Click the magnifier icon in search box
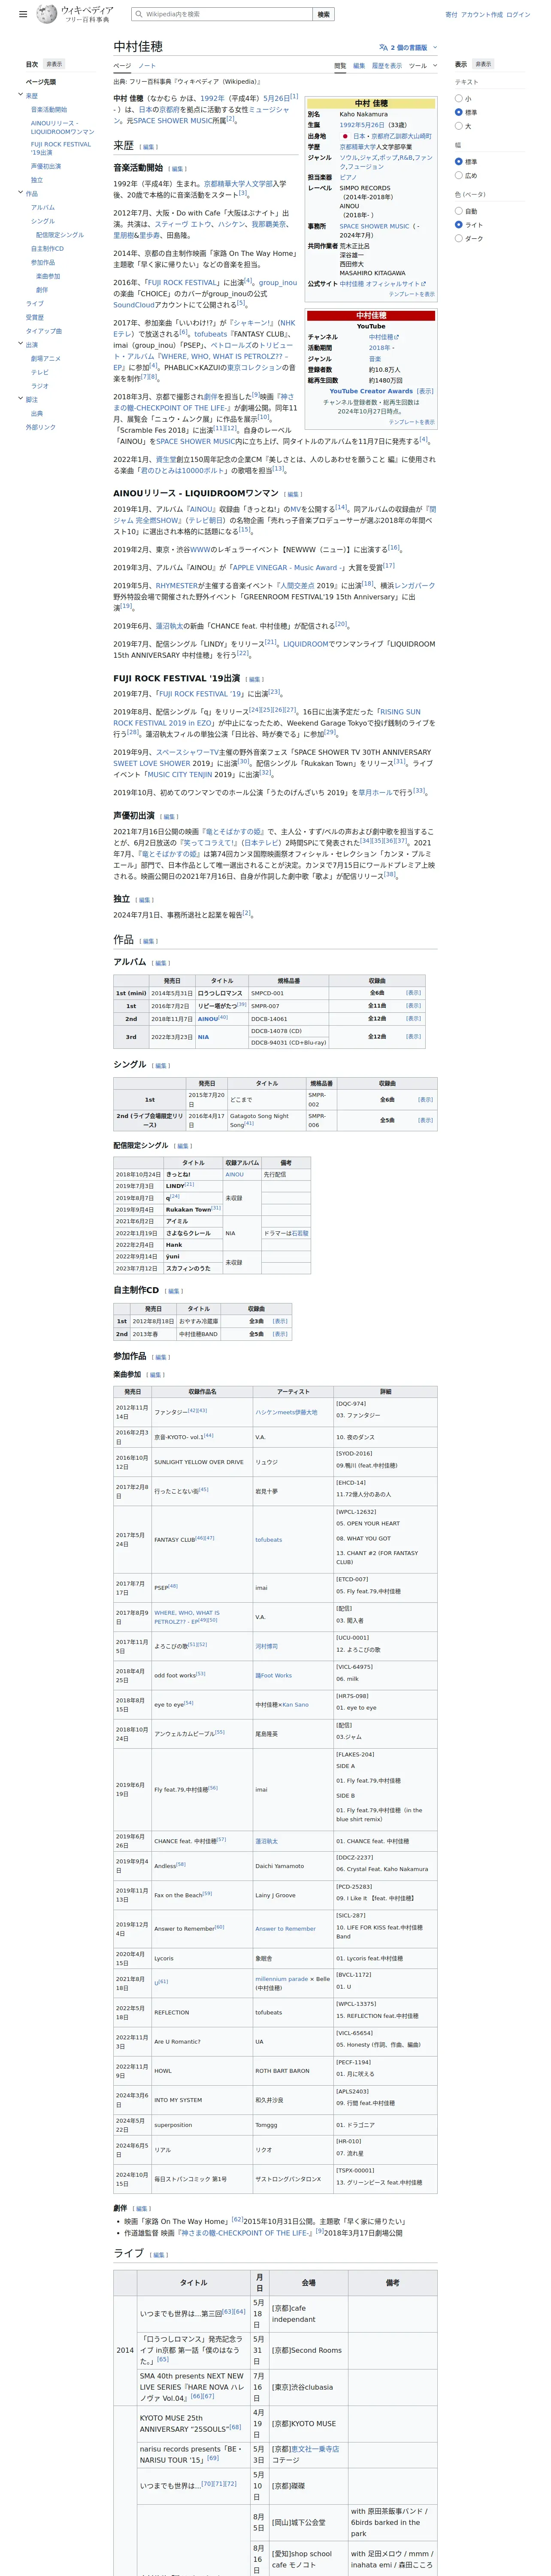 click(139, 14)
